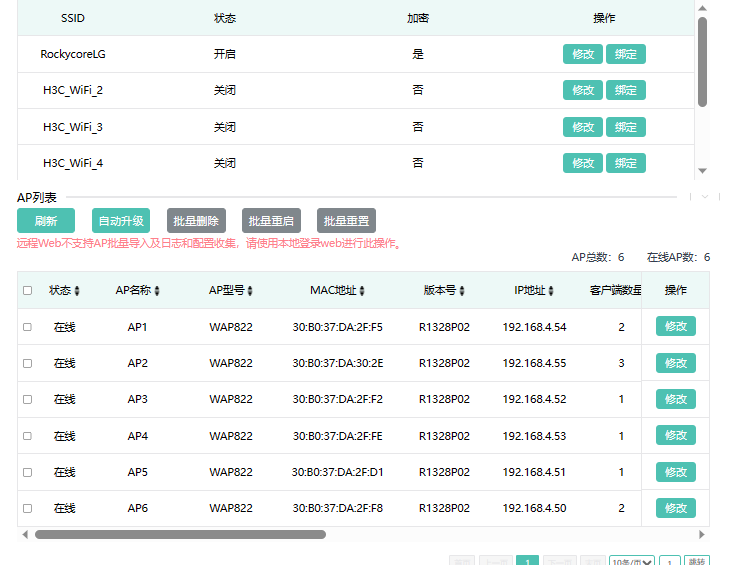
Task: Click 修改 button for AP1
Action: 676,326
